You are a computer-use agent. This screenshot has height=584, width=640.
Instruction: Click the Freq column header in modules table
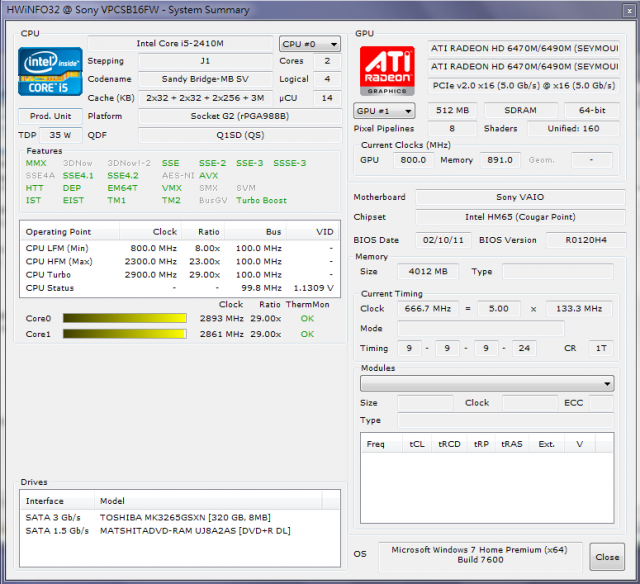pyautogui.click(x=382, y=444)
